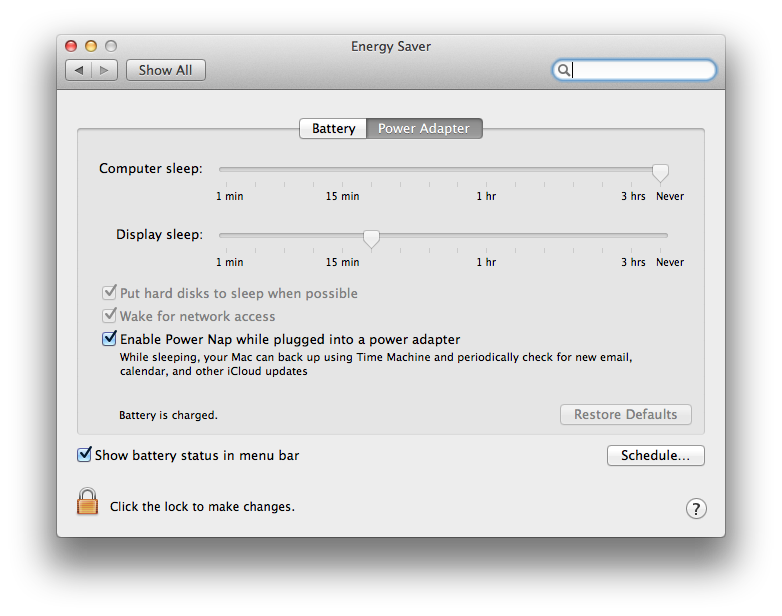This screenshot has width=782, height=616.
Task: Switch to the Battery tab
Action: [333, 128]
